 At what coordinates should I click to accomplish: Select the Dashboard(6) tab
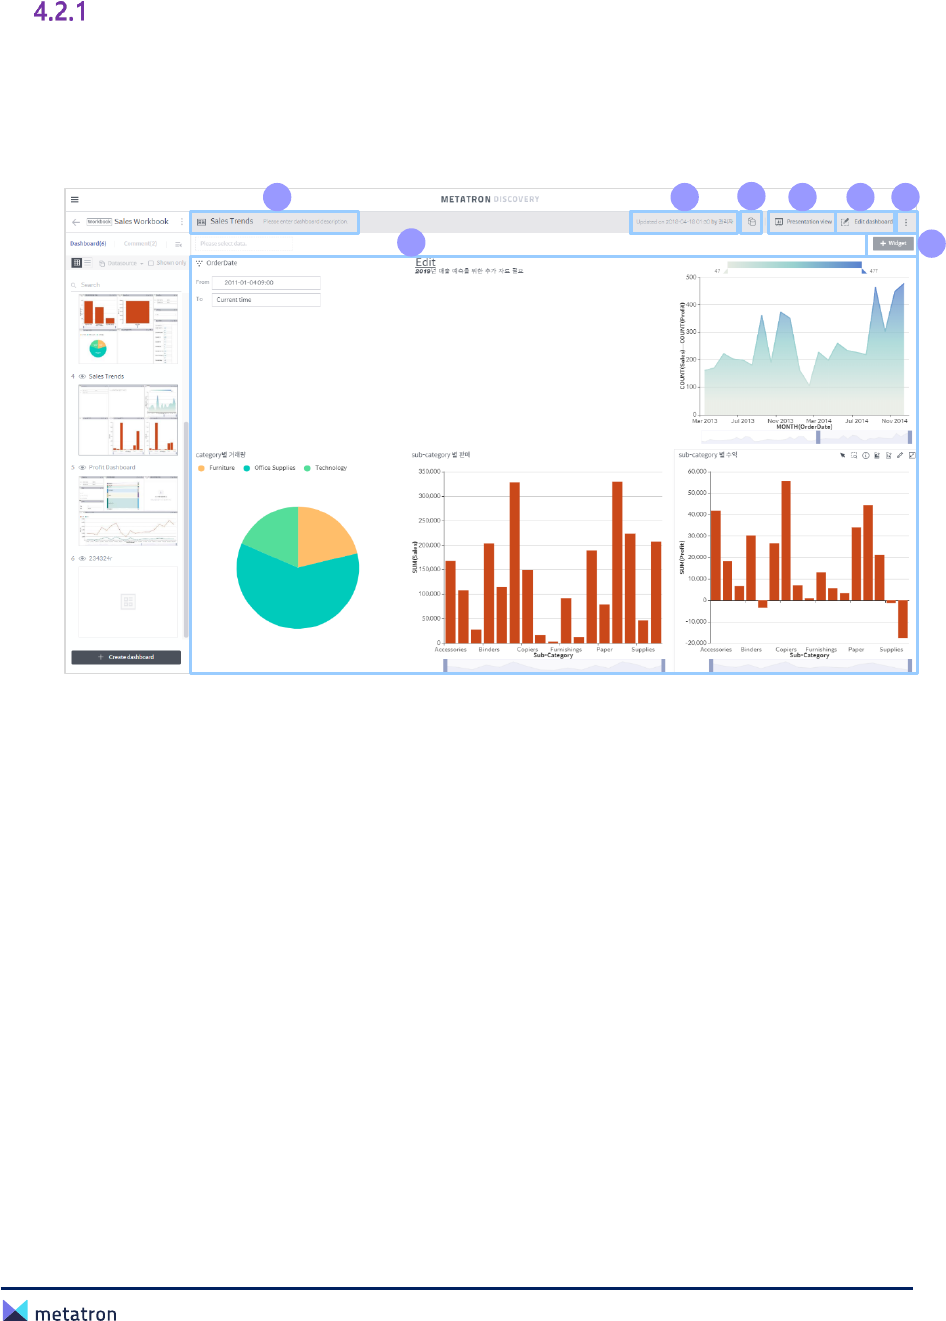click(x=88, y=244)
